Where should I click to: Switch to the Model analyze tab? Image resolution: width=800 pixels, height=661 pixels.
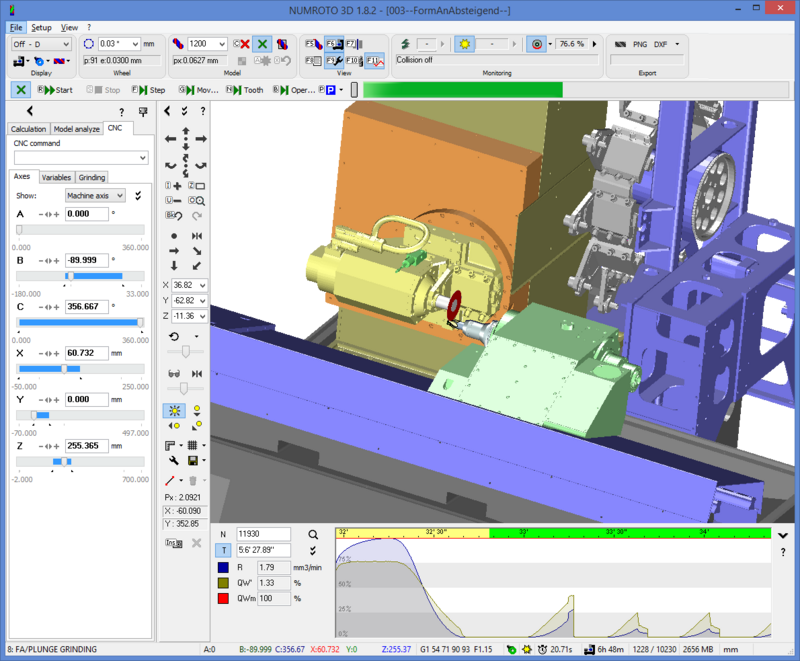(76, 129)
